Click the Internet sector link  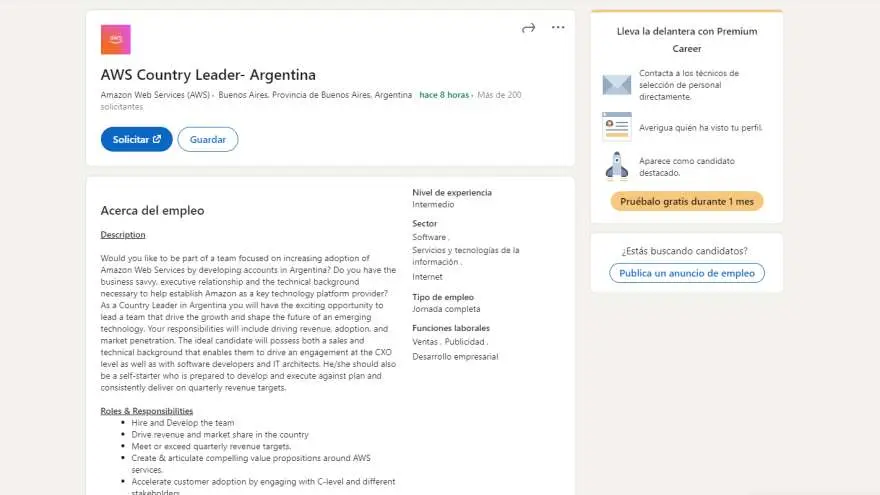pos(427,277)
